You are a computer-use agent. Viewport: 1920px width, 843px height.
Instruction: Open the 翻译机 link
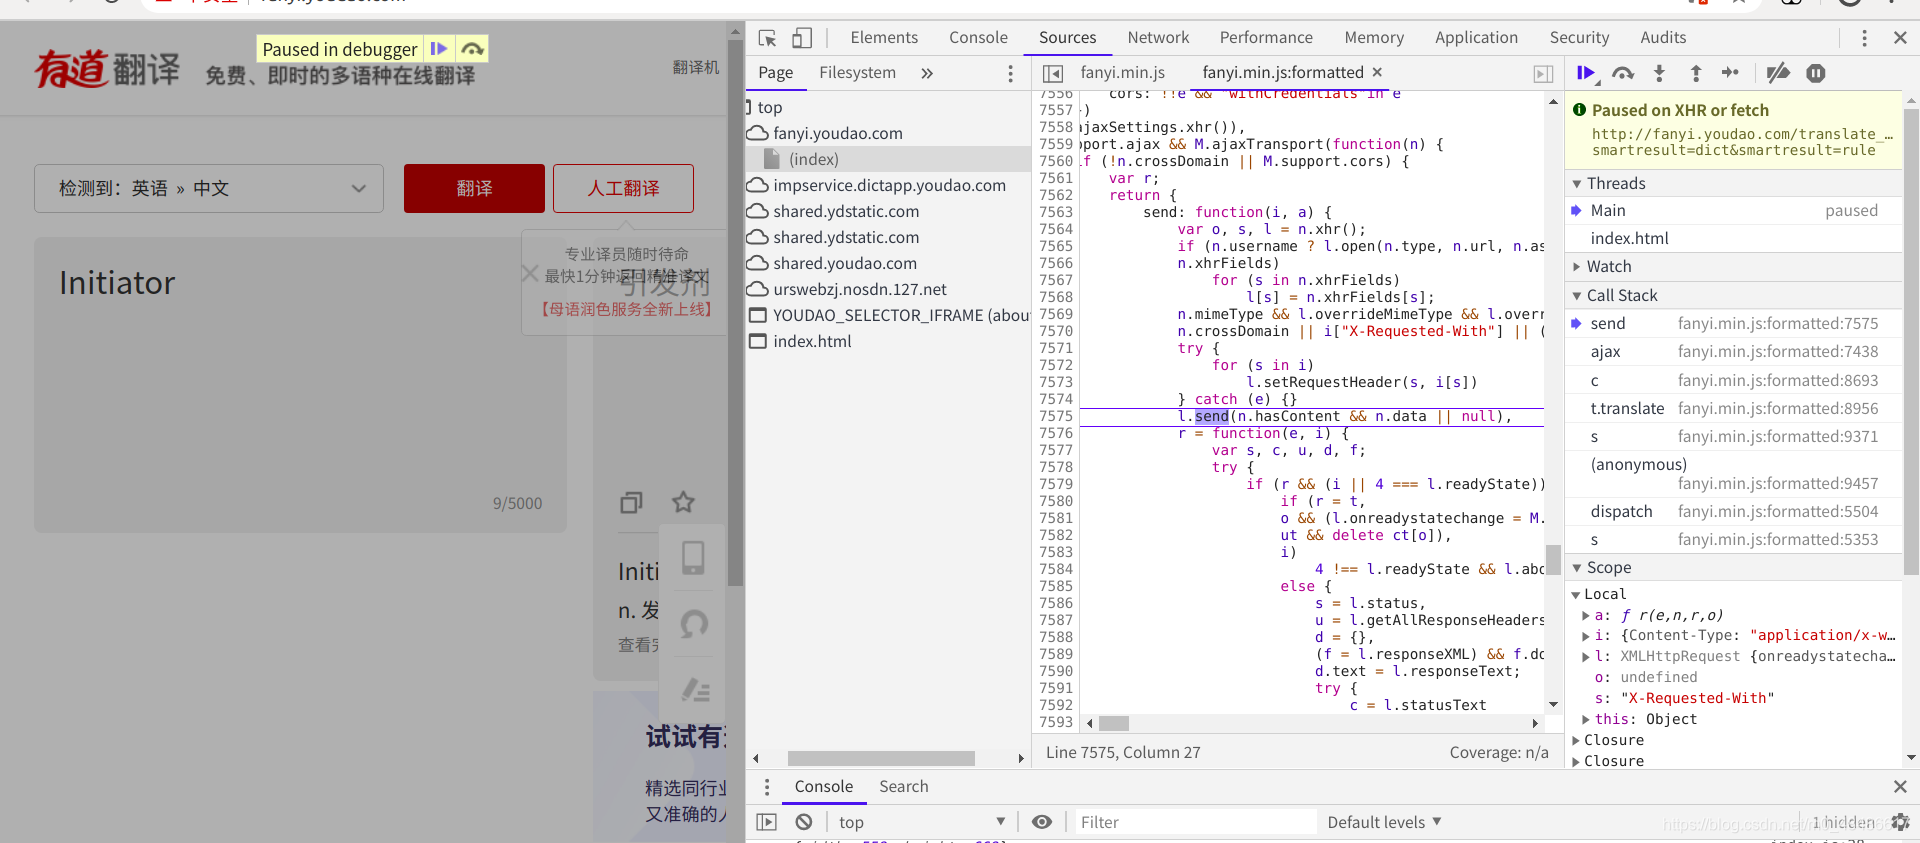(x=696, y=67)
